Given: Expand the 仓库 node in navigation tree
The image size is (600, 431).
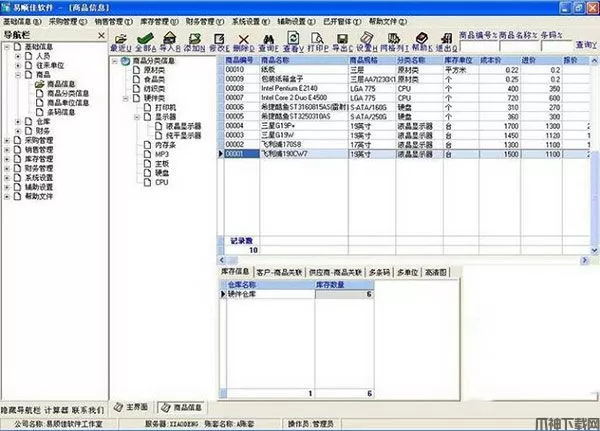Looking at the screenshot, I should click(18, 121).
